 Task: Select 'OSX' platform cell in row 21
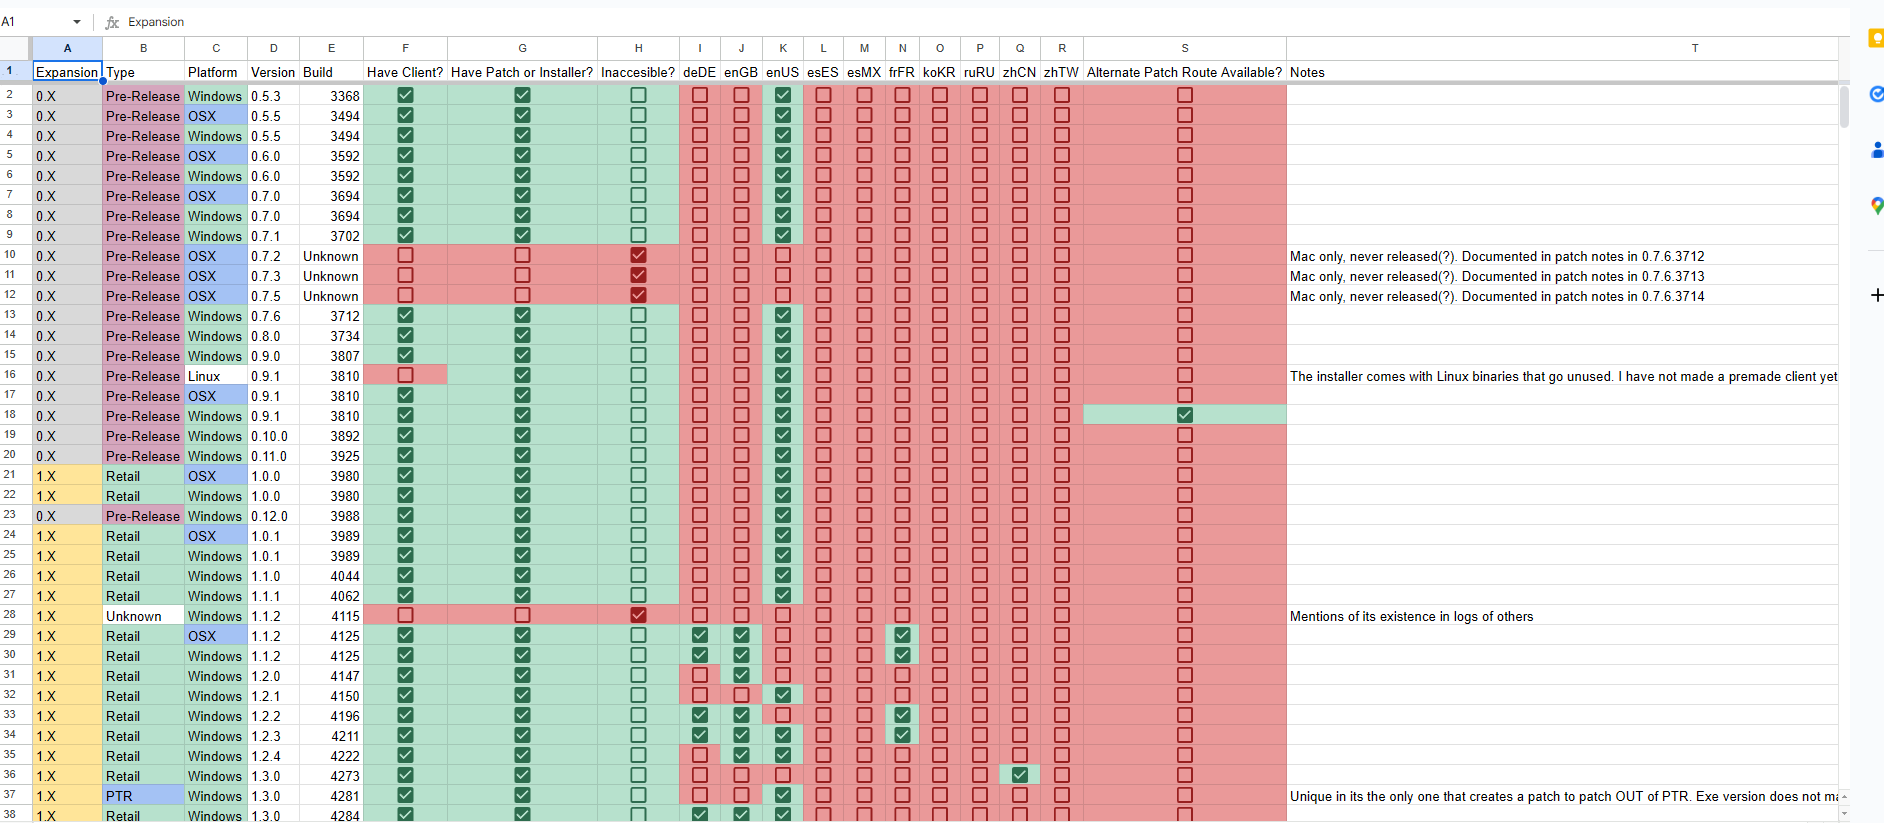pos(215,475)
